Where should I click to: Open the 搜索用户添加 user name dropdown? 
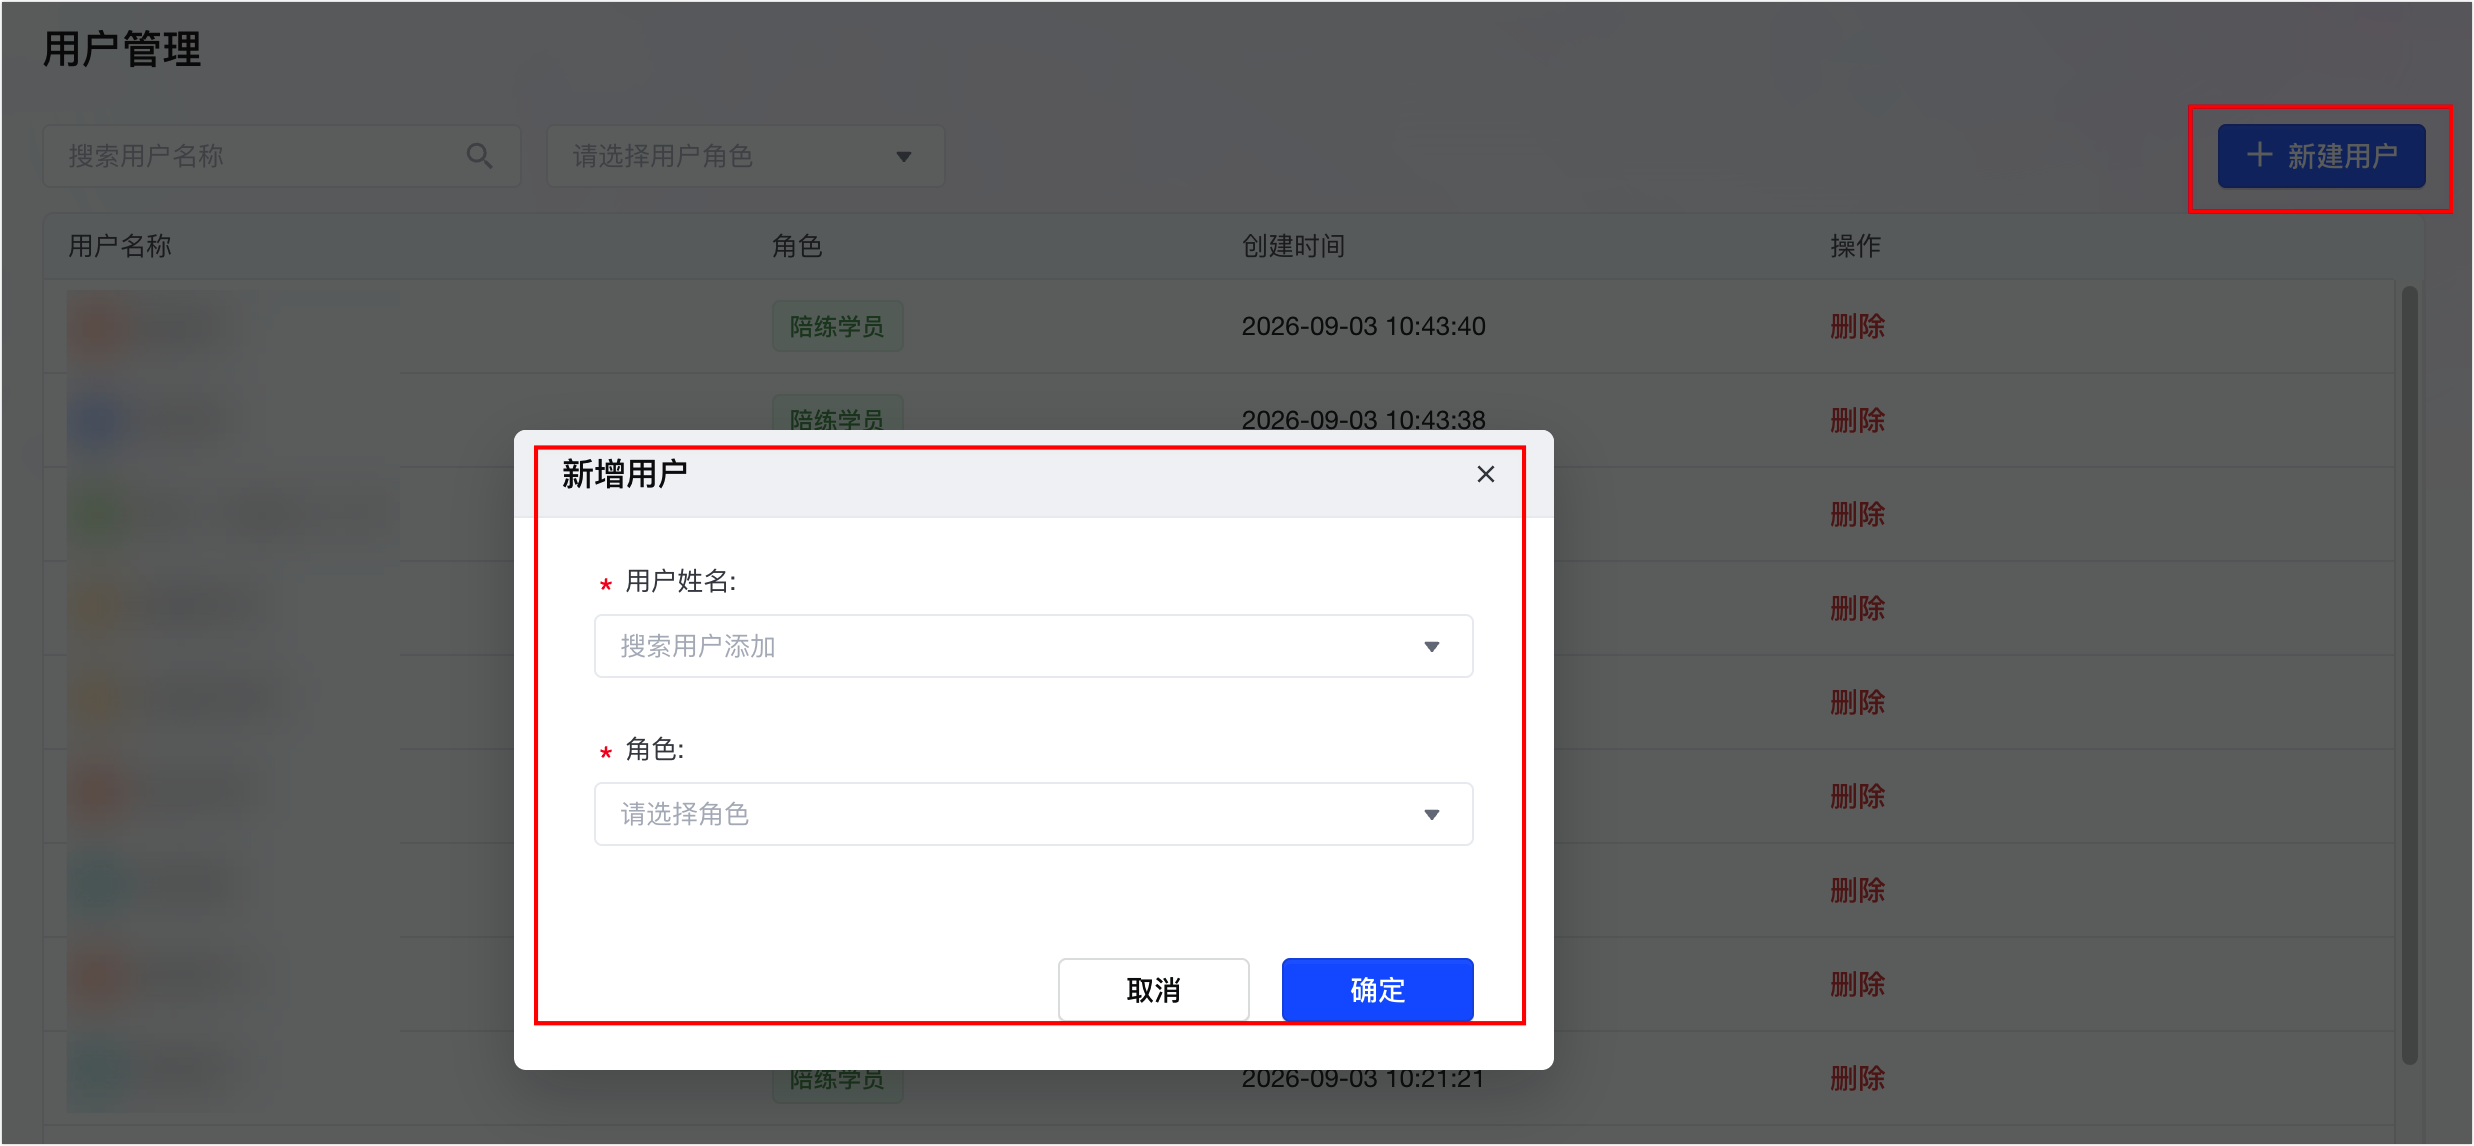pyautogui.click(x=1033, y=646)
